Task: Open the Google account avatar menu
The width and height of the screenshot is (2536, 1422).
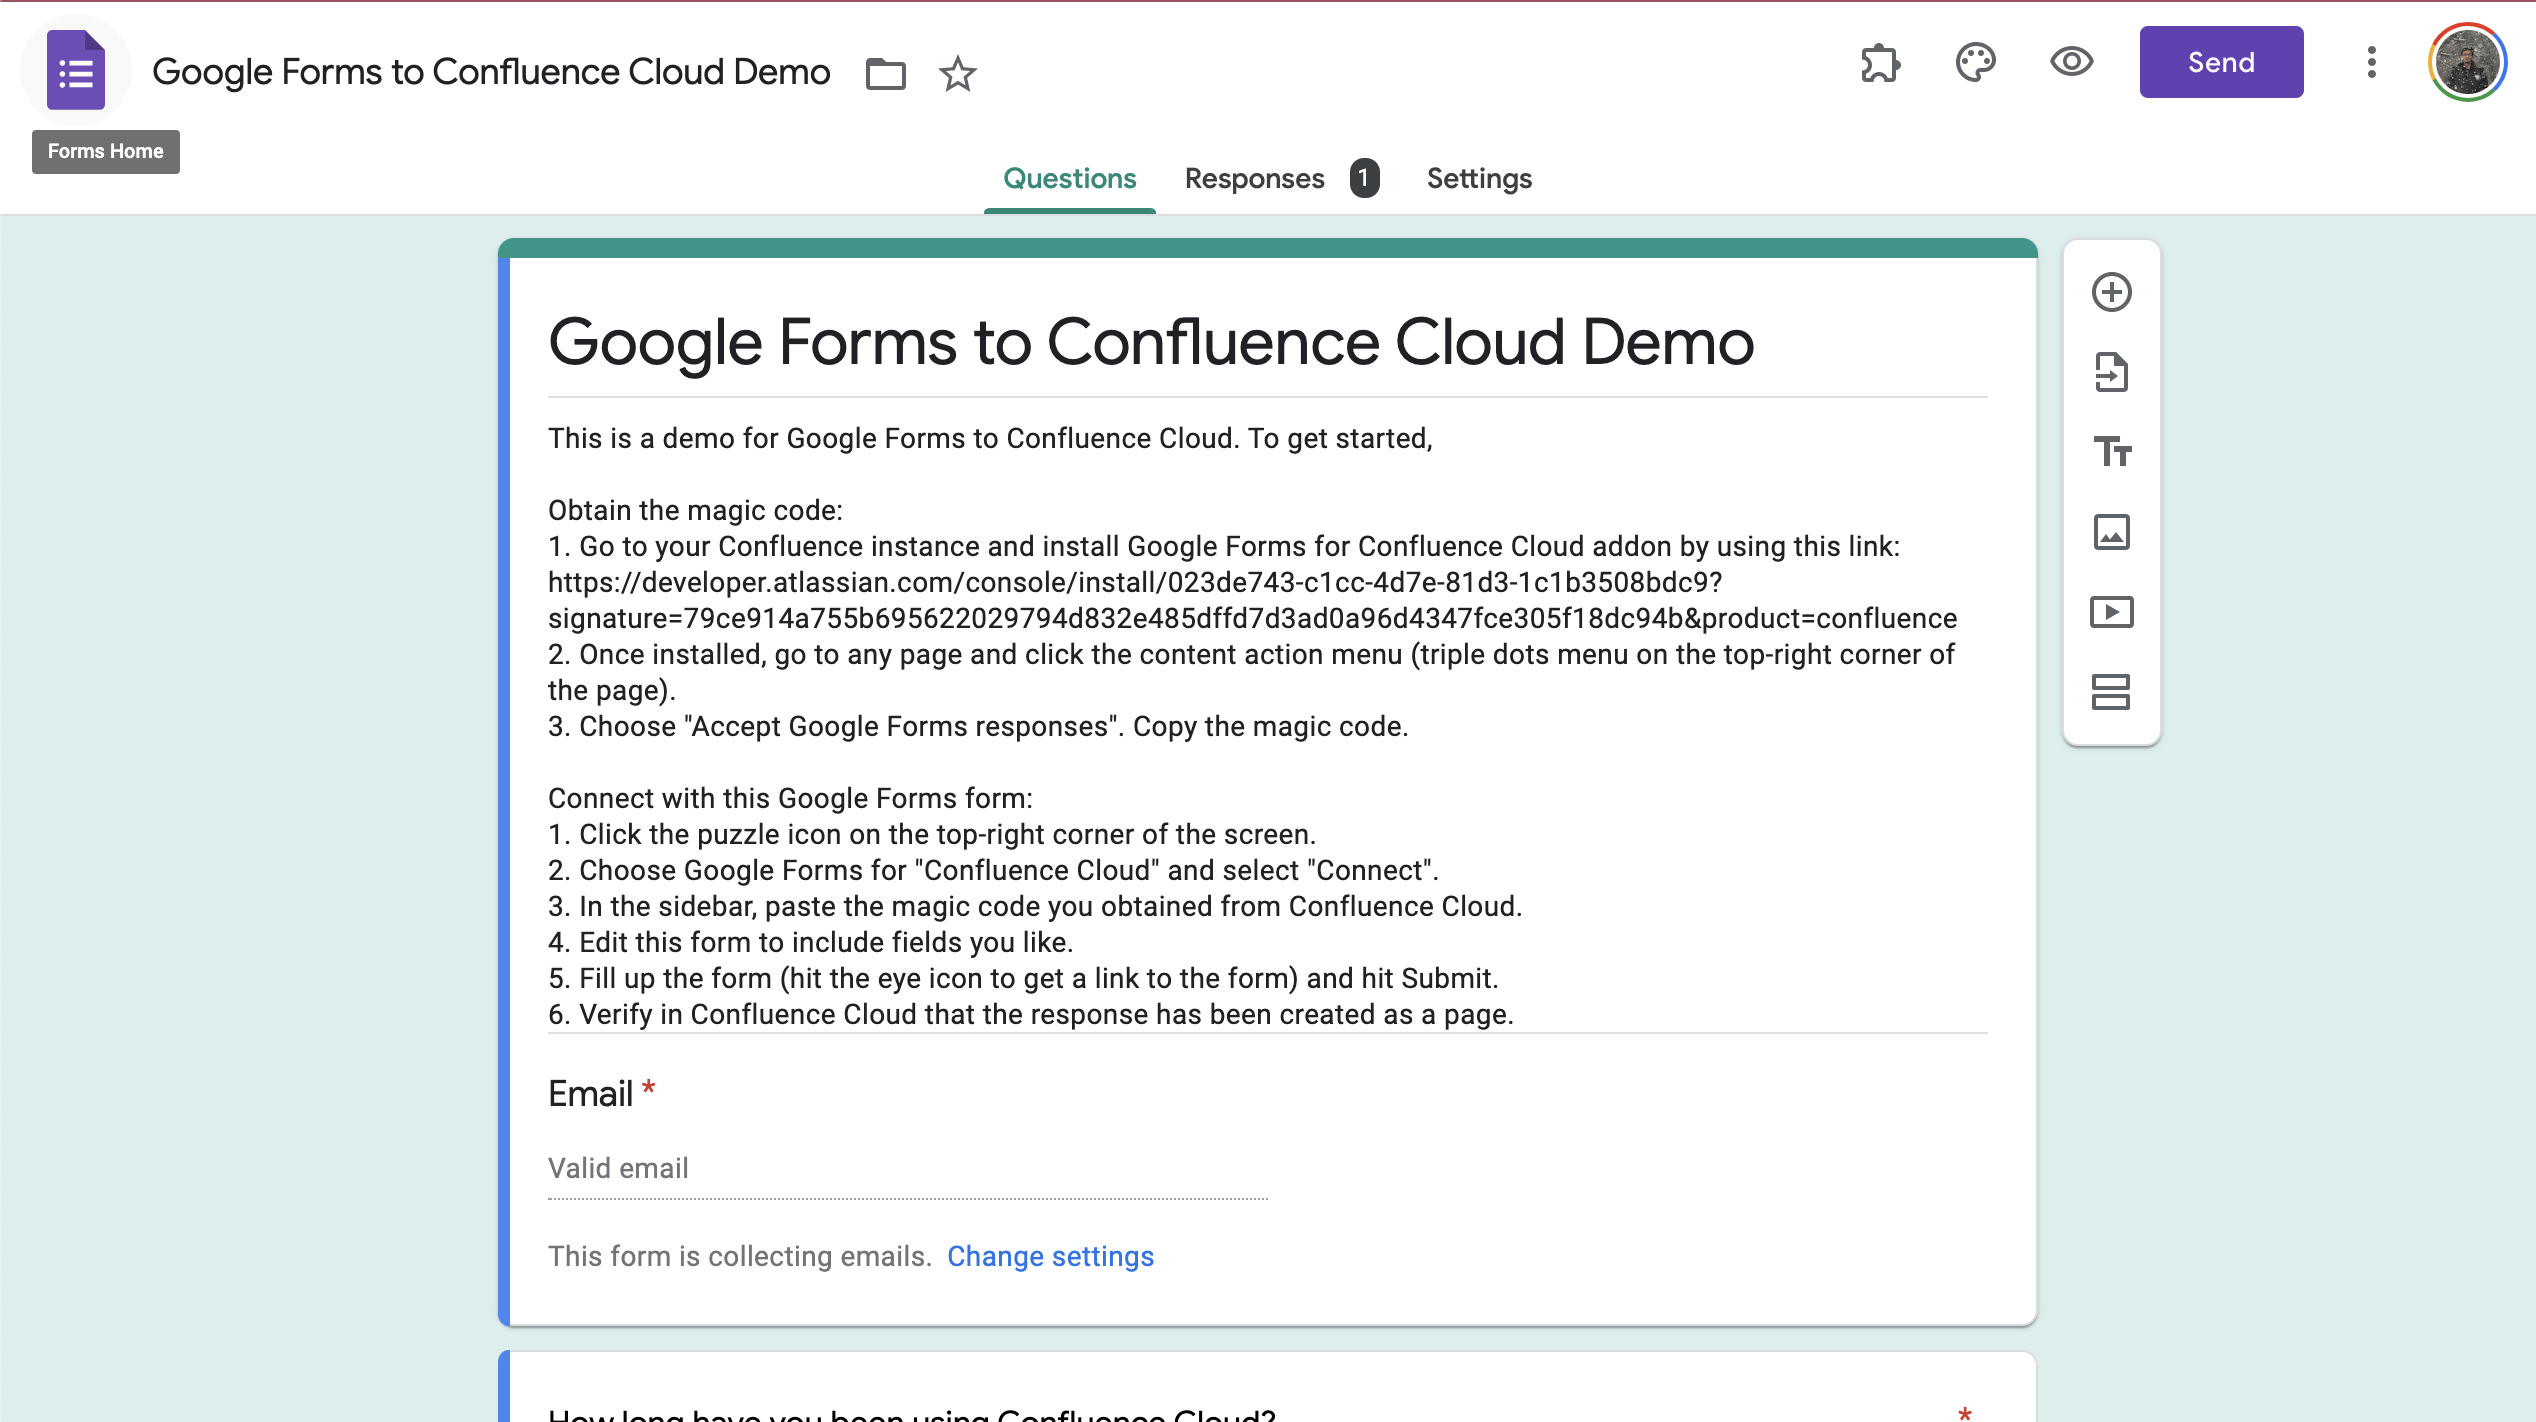Action: click(2467, 63)
